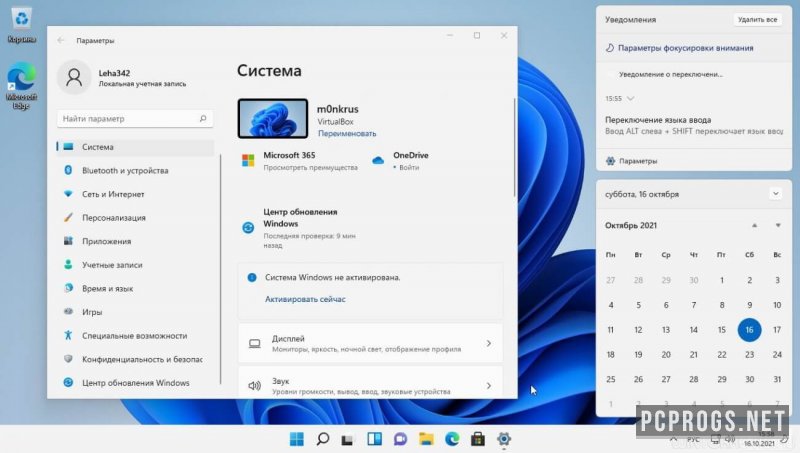Open Сеть и Интернет section
The height and width of the screenshot is (453, 800).
click(135, 194)
